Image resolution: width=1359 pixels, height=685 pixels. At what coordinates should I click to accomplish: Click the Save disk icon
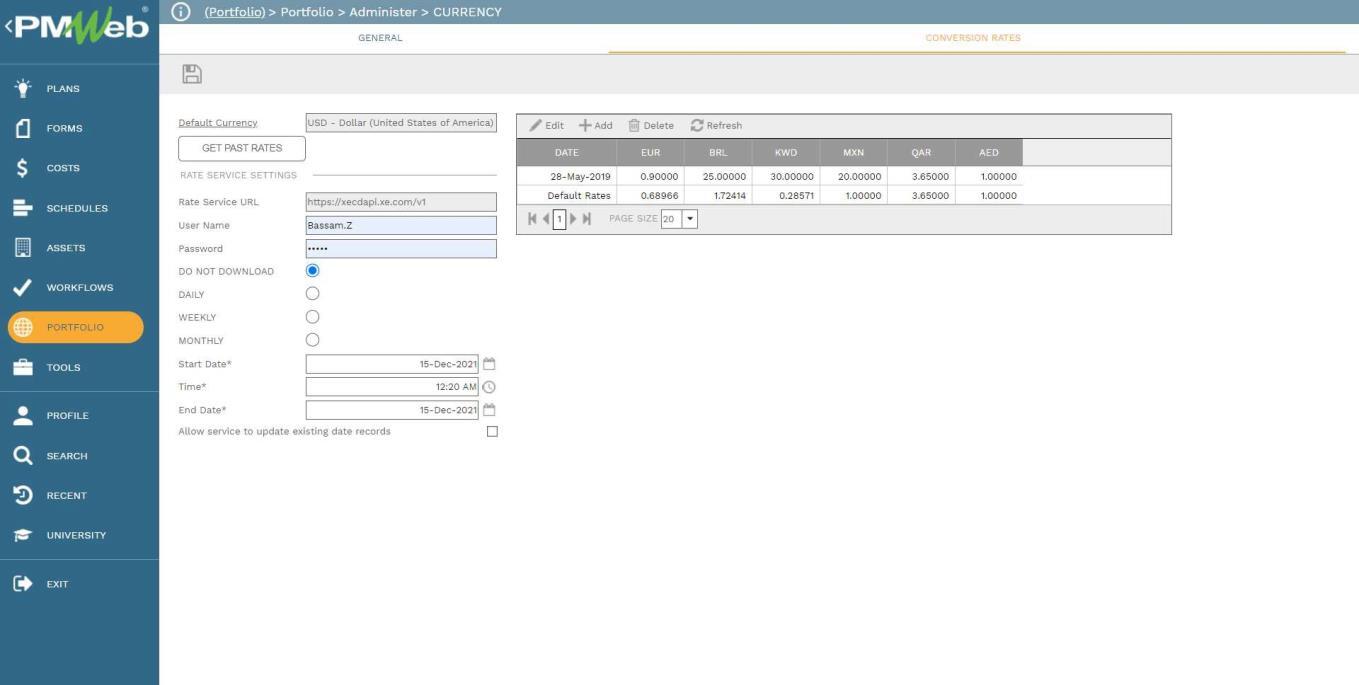pos(191,74)
